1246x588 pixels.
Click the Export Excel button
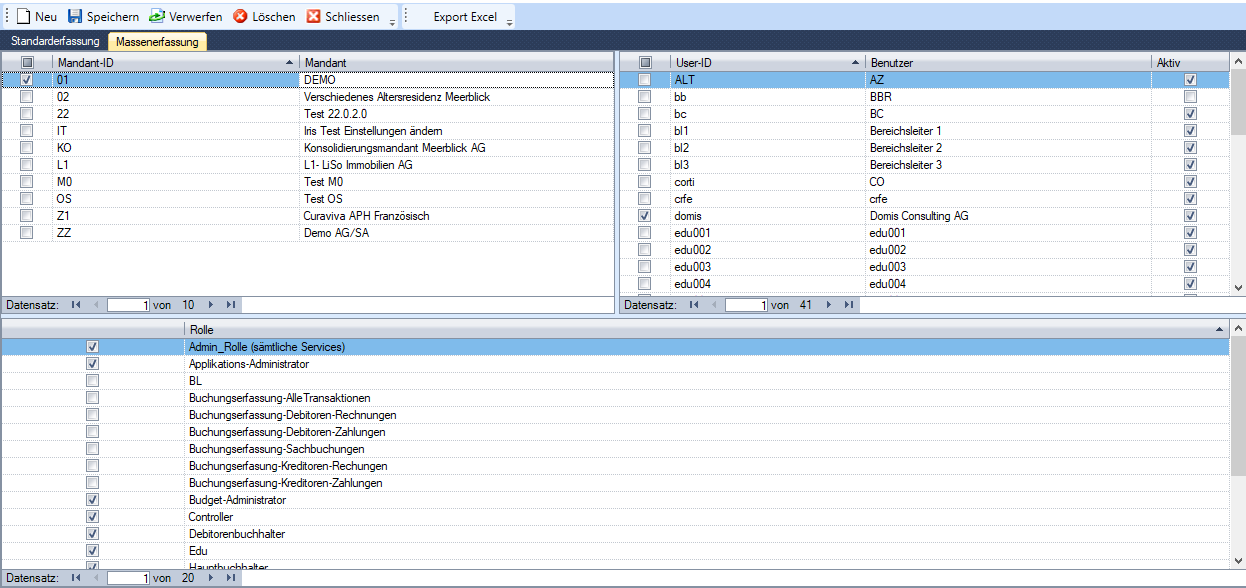coord(464,17)
